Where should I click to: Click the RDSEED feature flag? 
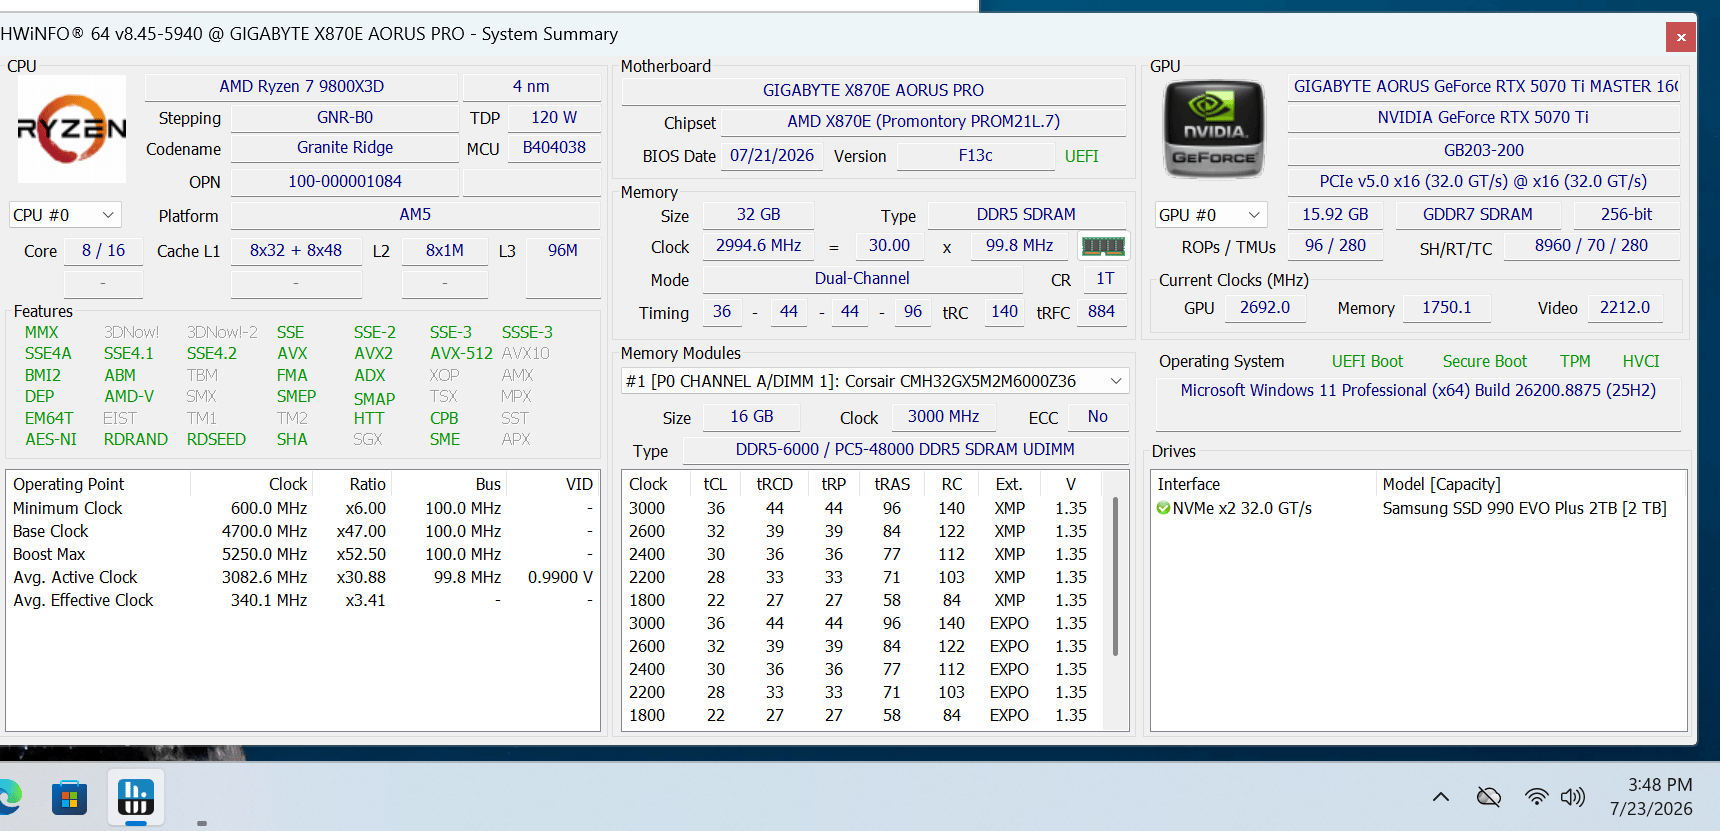coord(216,439)
